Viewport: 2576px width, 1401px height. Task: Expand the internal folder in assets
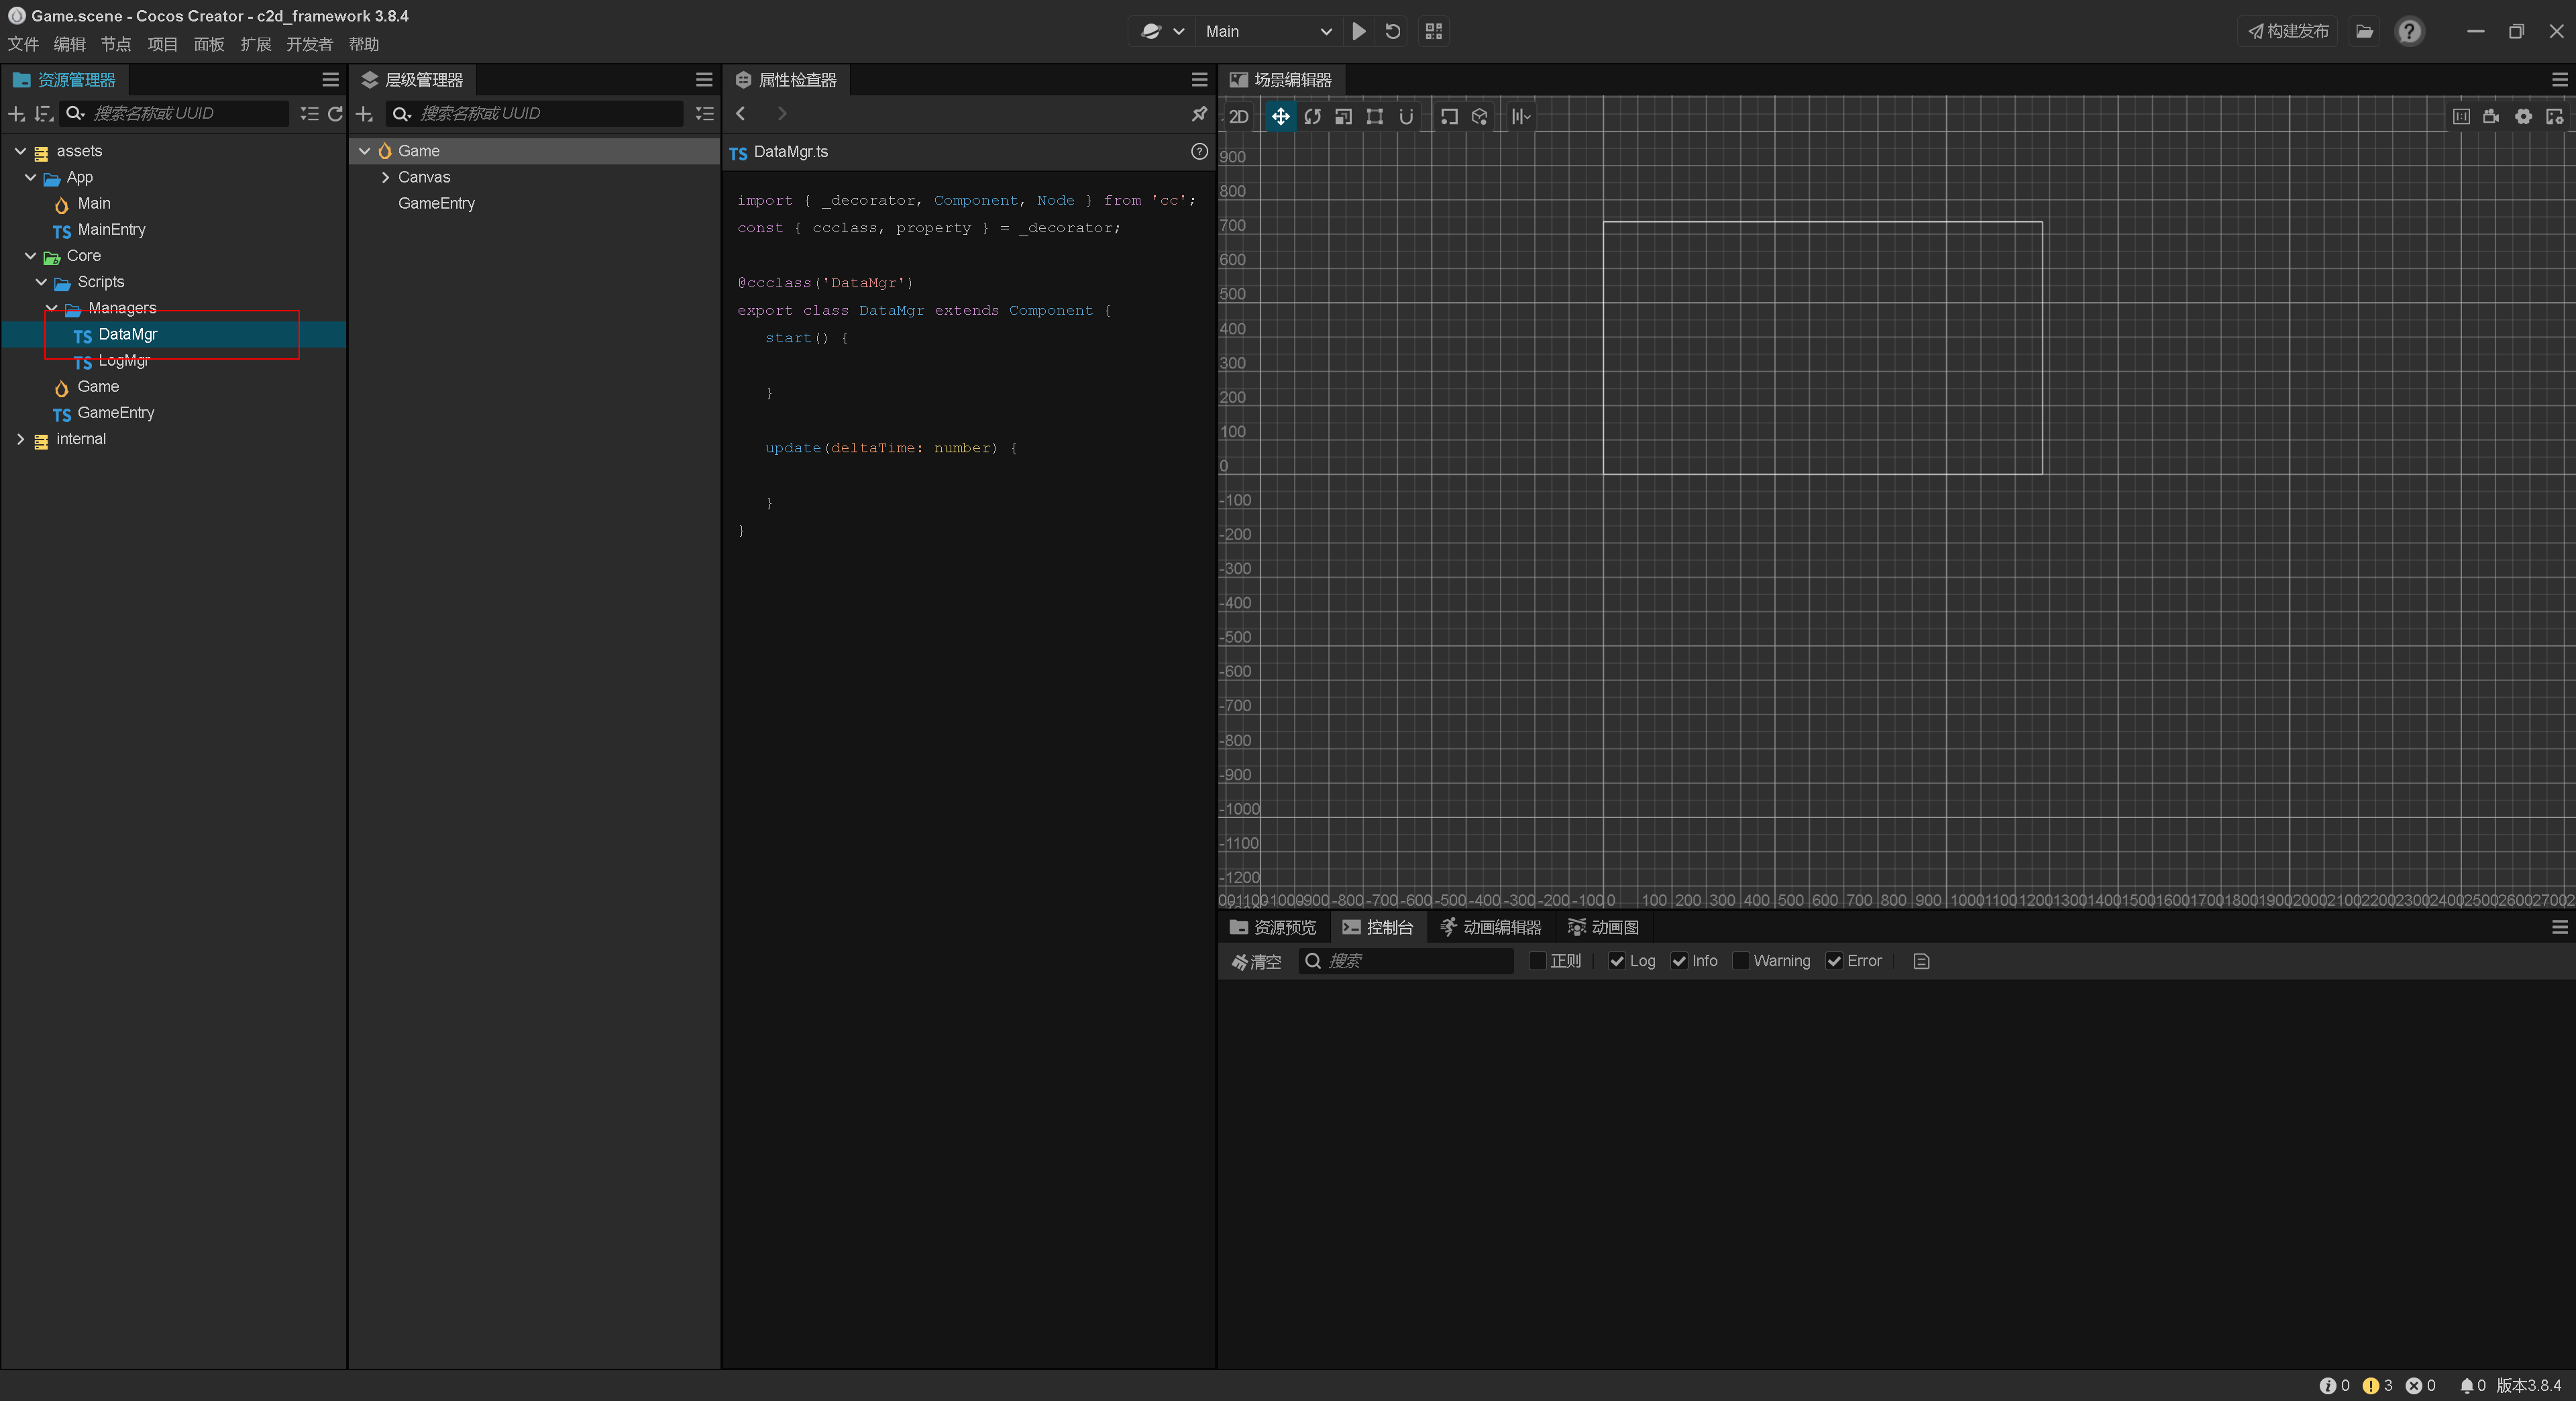17,438
